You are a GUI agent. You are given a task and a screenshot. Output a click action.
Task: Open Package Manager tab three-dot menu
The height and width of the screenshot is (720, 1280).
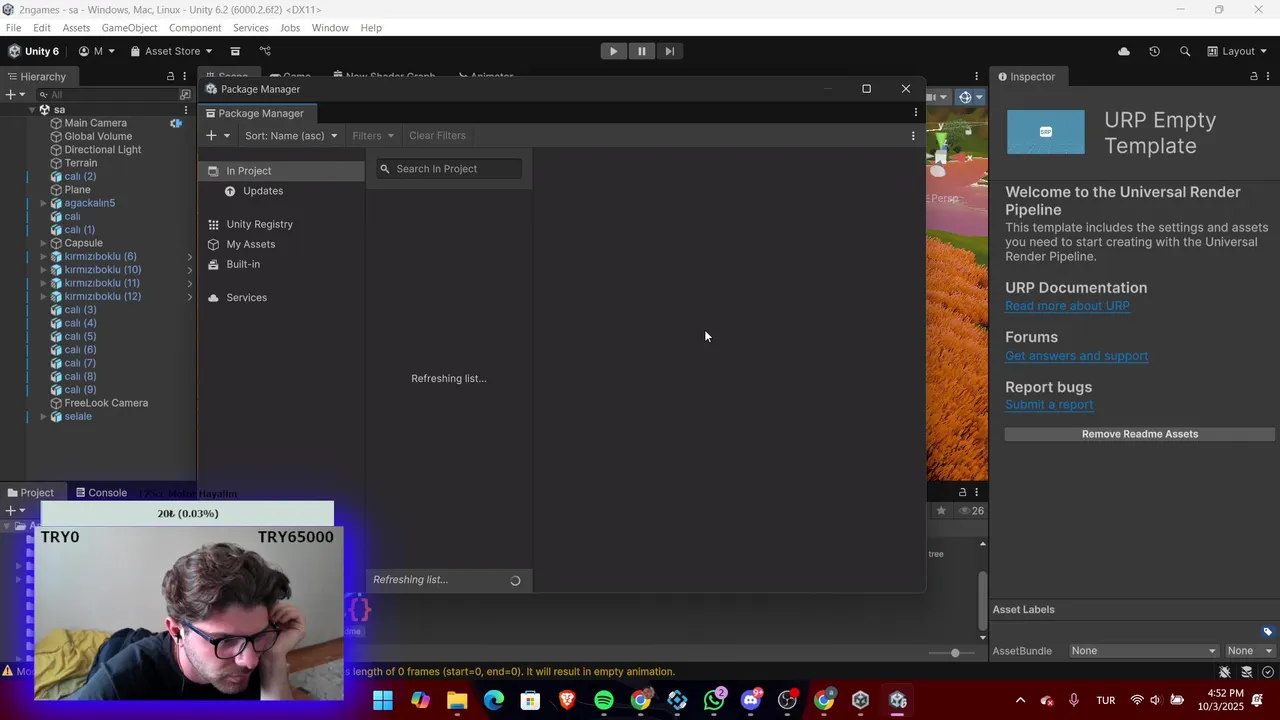(915, 113)
